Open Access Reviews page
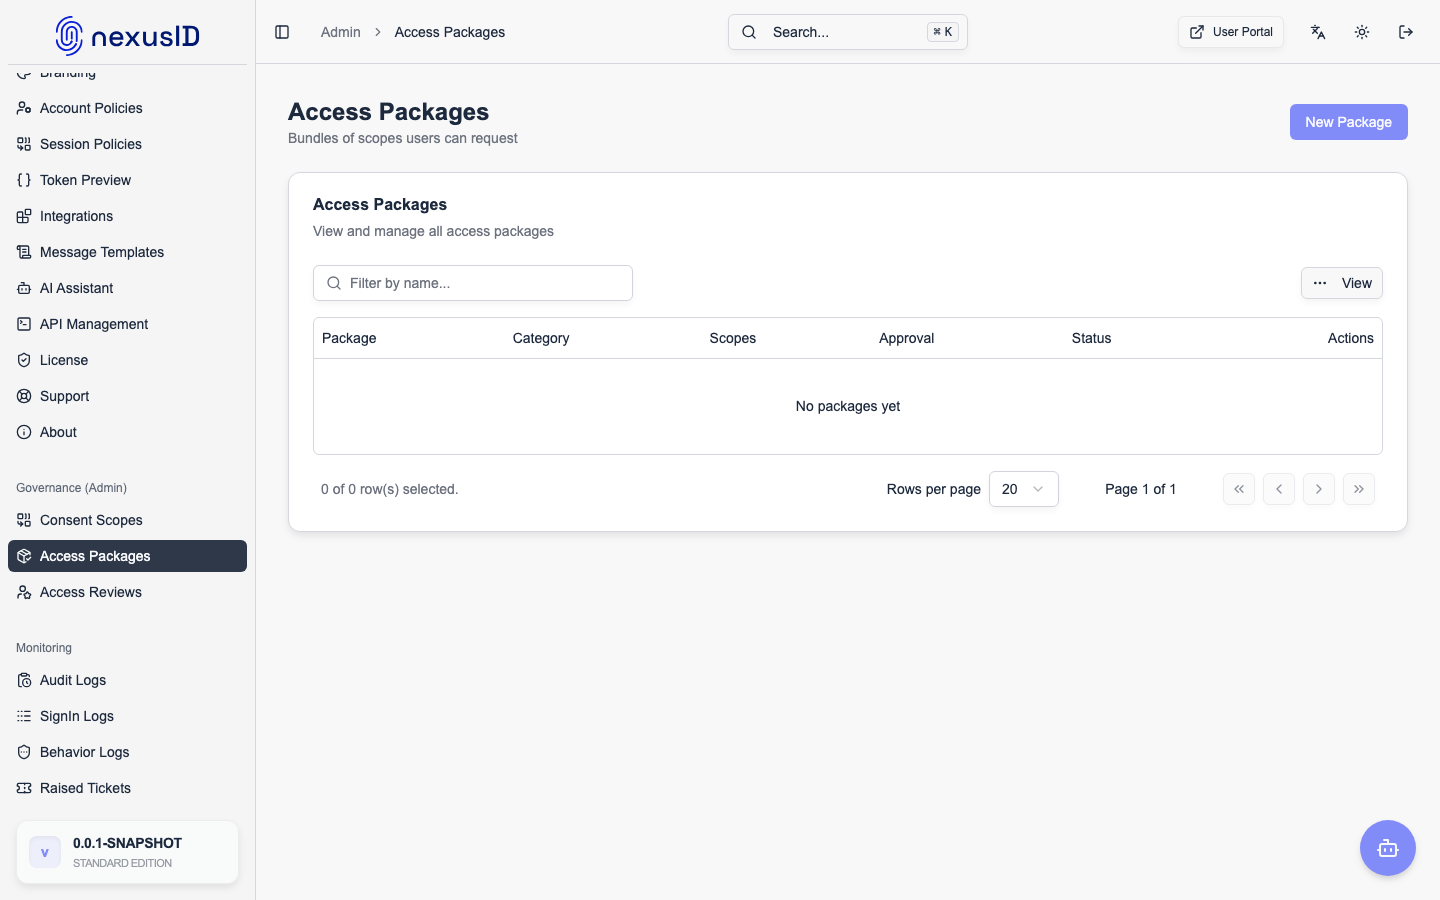Viewport: 1440px width, 900px height. (127, 592)
